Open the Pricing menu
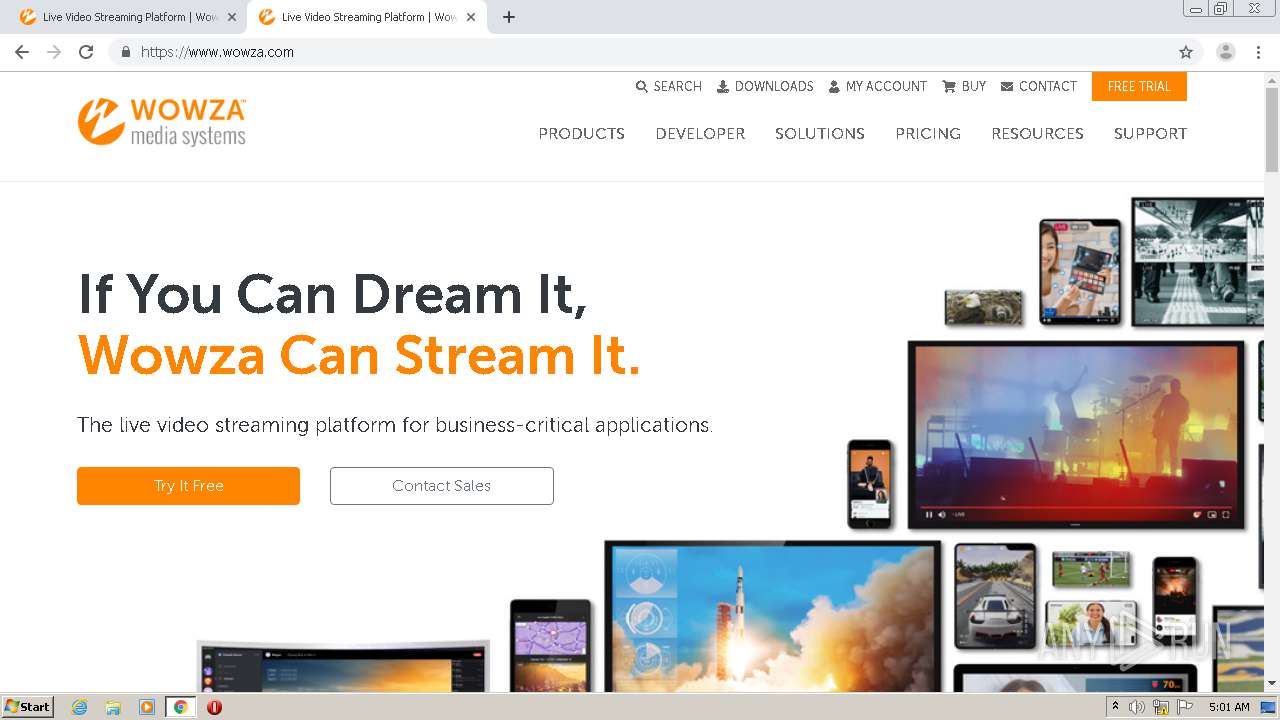 click(x=928, y=134)
